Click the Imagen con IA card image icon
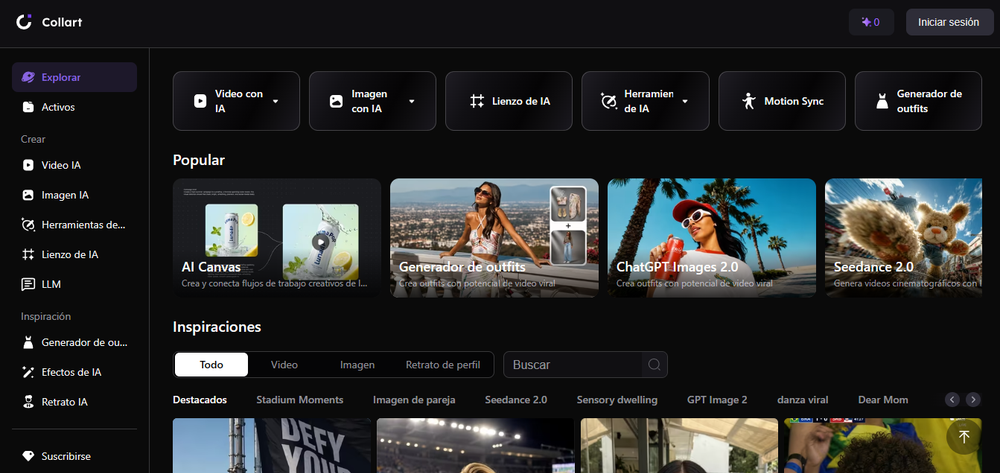 pos(336,101)
